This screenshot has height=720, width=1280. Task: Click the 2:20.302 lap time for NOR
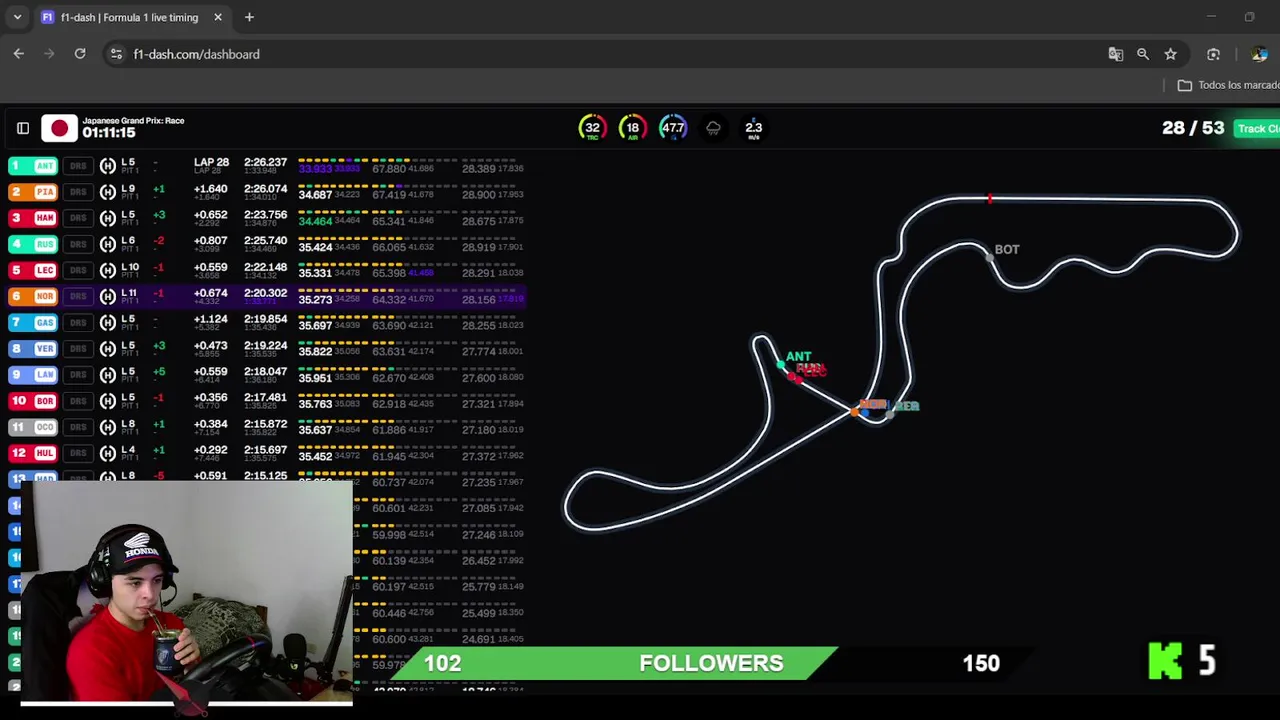click(265, 293)
